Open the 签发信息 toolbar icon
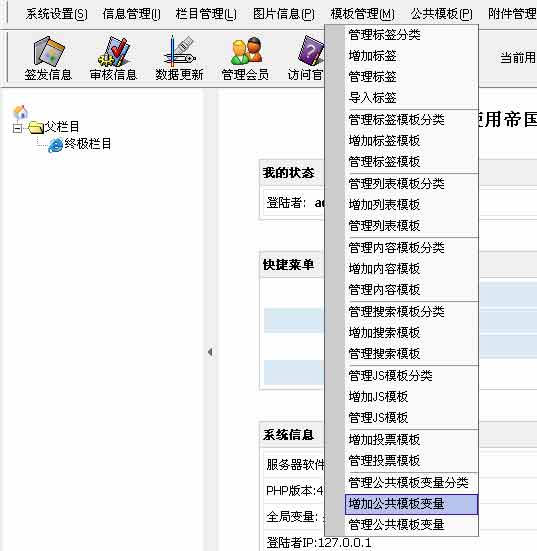Image resolution: width=537 pixels, height=551 pixels. (49, 51)
